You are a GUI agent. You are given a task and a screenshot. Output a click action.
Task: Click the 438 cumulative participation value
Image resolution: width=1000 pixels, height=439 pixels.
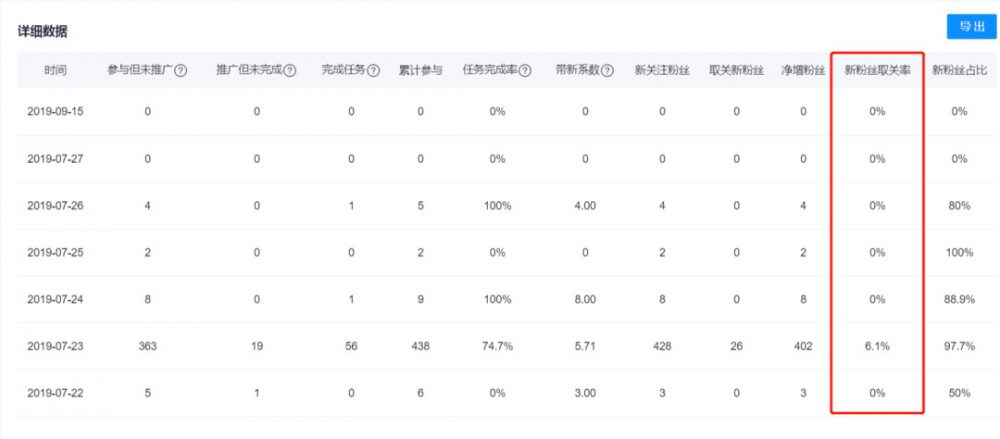(420, 346)
